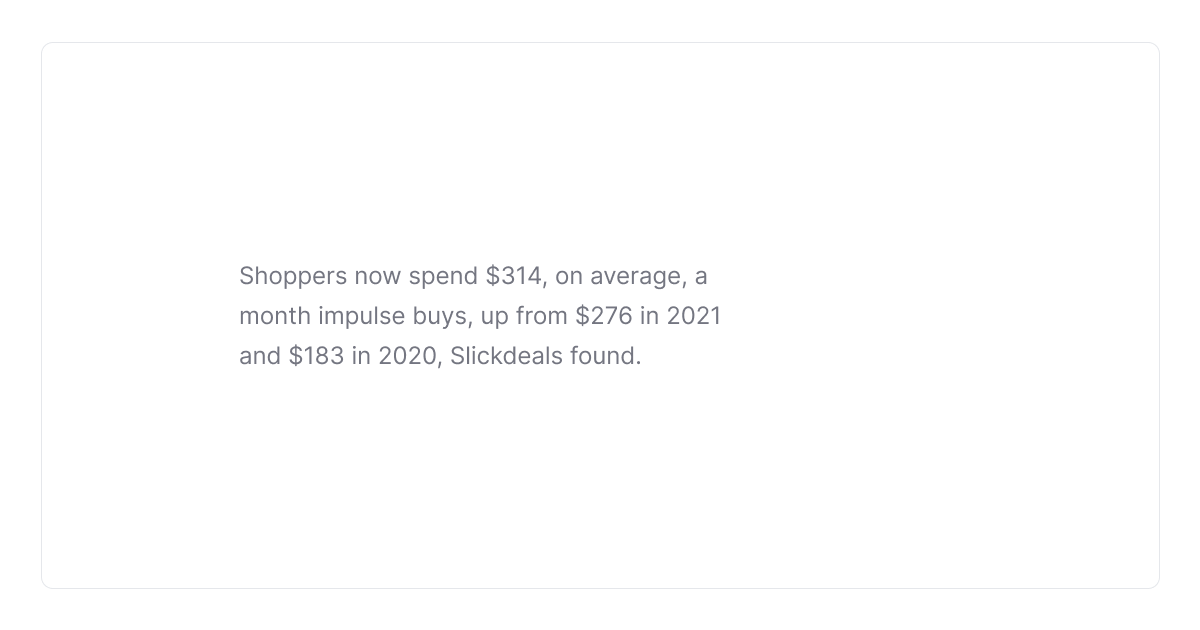Click the word "and" starting the third line
1200x630 pixels.
point(260,356)
